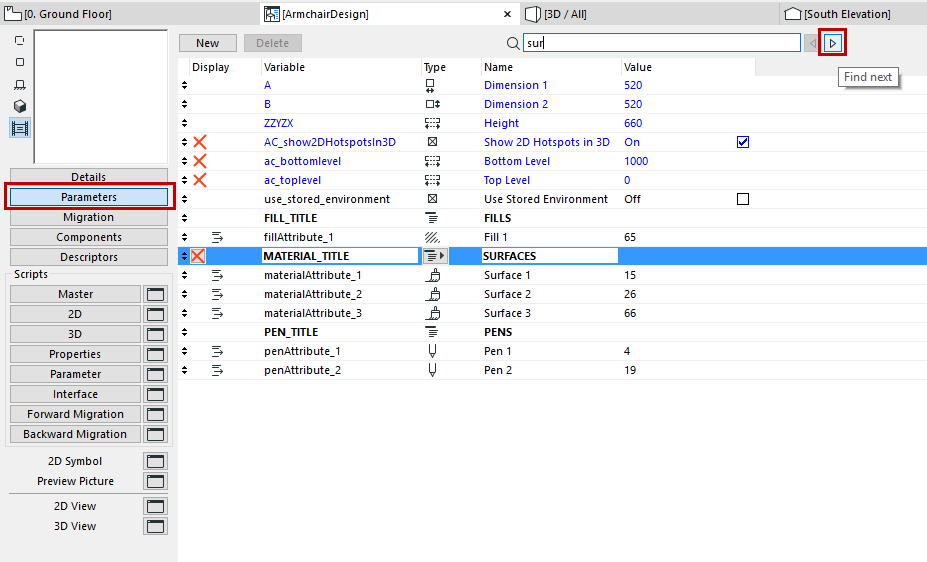Click the Height value 660

[x=633, y=124]
